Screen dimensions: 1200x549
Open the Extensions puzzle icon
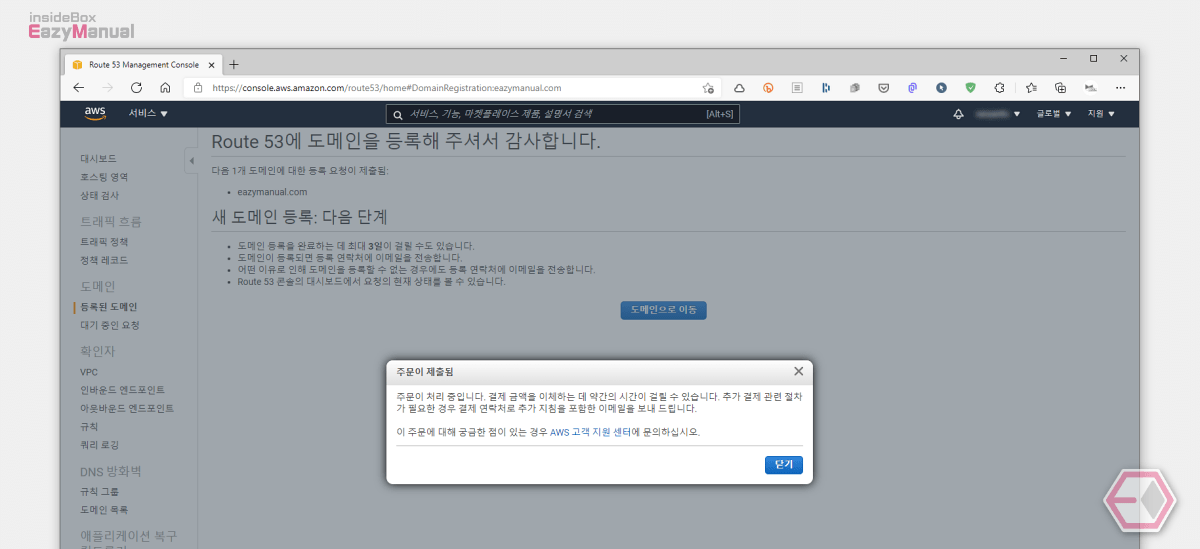click(999, 88)
